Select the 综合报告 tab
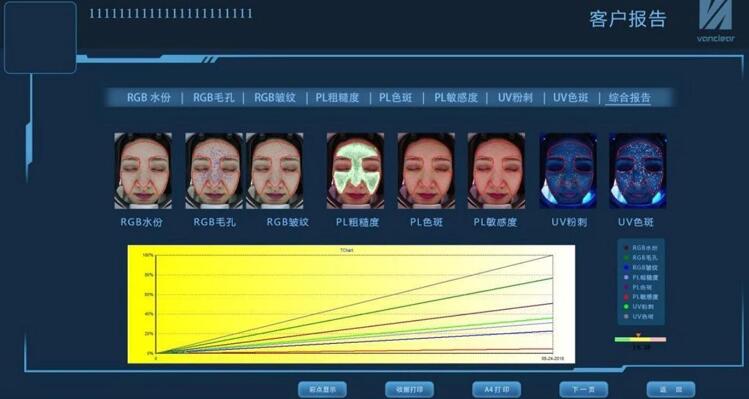Image resolution: width=749 pixels, height=399 pixels. (x=628, y=97)
